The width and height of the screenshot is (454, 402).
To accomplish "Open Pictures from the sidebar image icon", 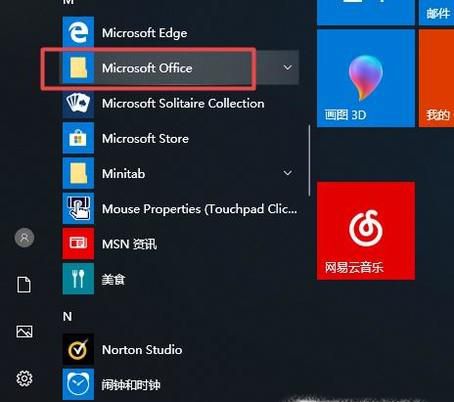I will click(x=24, y=332).
